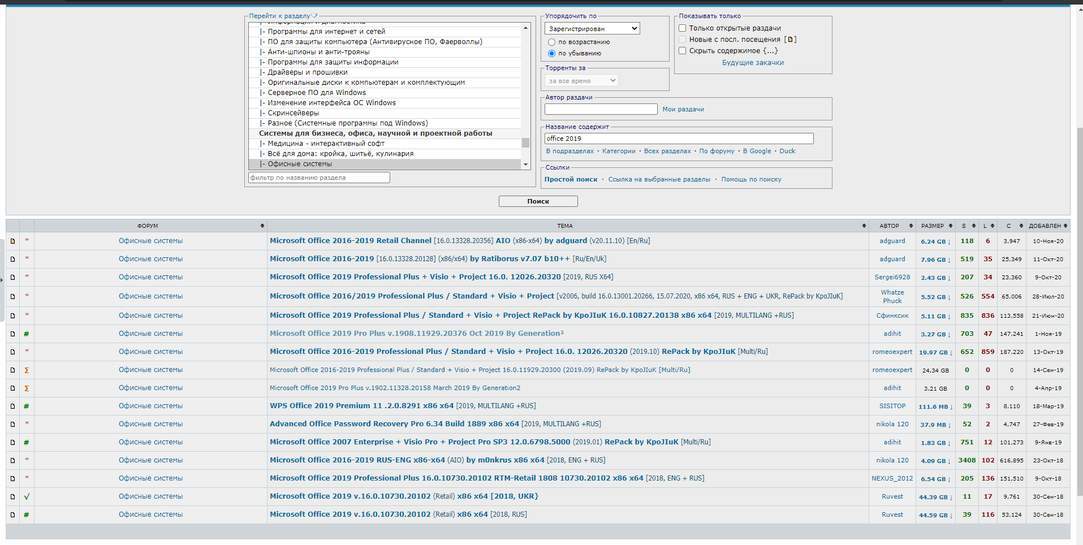Click the 'Автор раздачи' text input field
The image size is (1083, 545).
(601, 109)
